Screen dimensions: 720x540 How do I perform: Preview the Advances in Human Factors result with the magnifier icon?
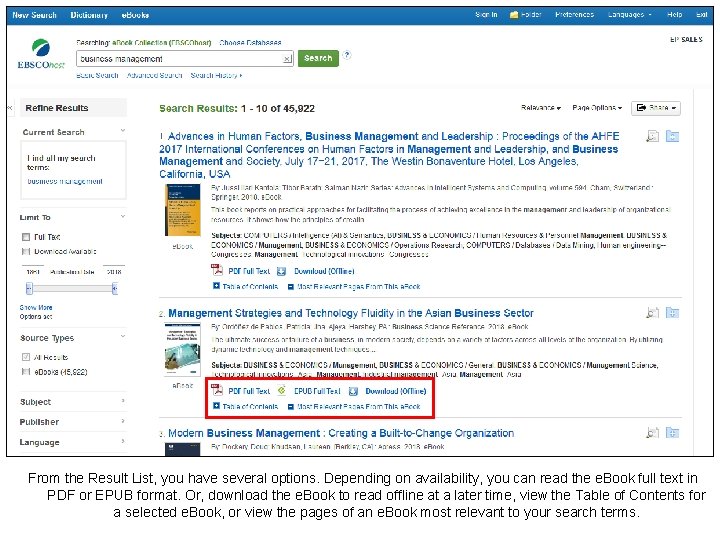tap(652, 136)
